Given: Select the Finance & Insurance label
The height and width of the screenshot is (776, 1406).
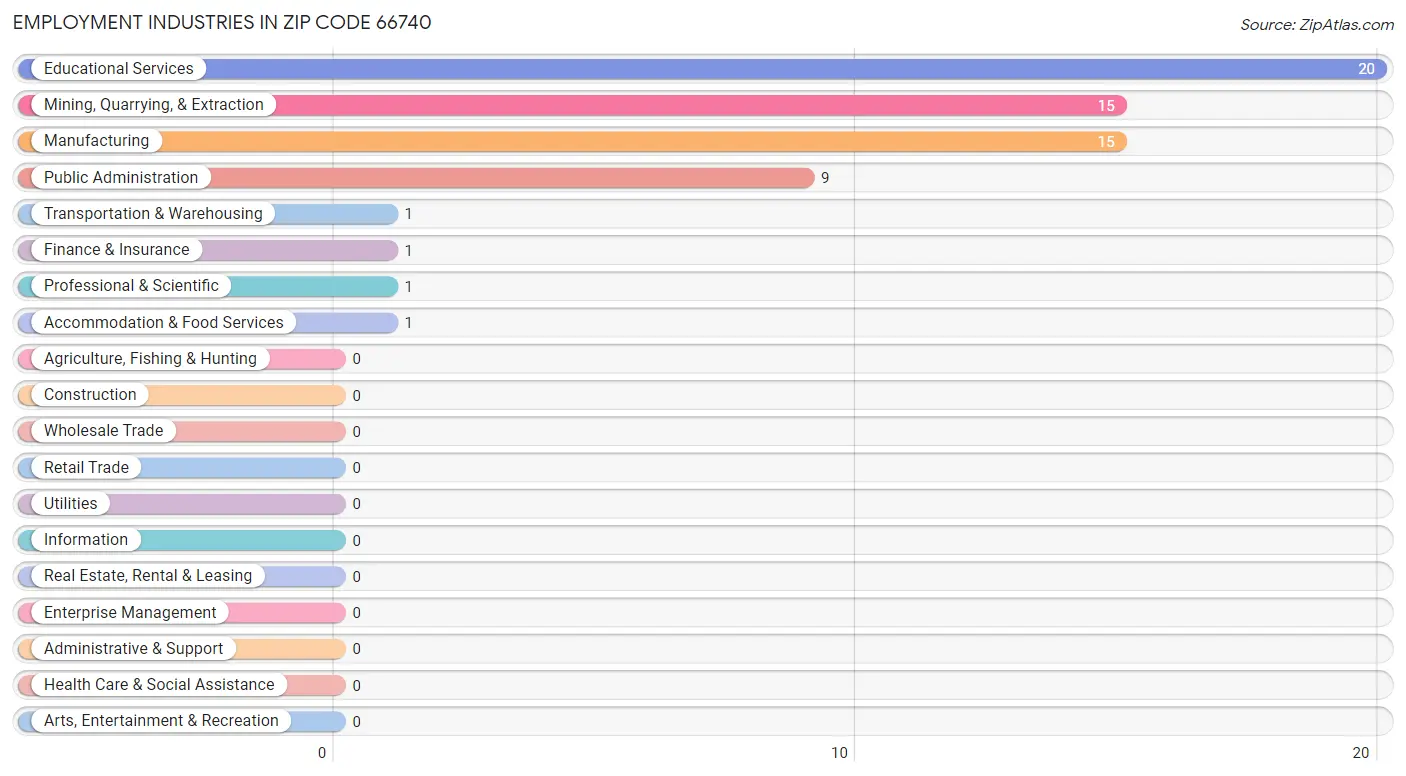Looking at the screenshot, I should tap(116, 250).
